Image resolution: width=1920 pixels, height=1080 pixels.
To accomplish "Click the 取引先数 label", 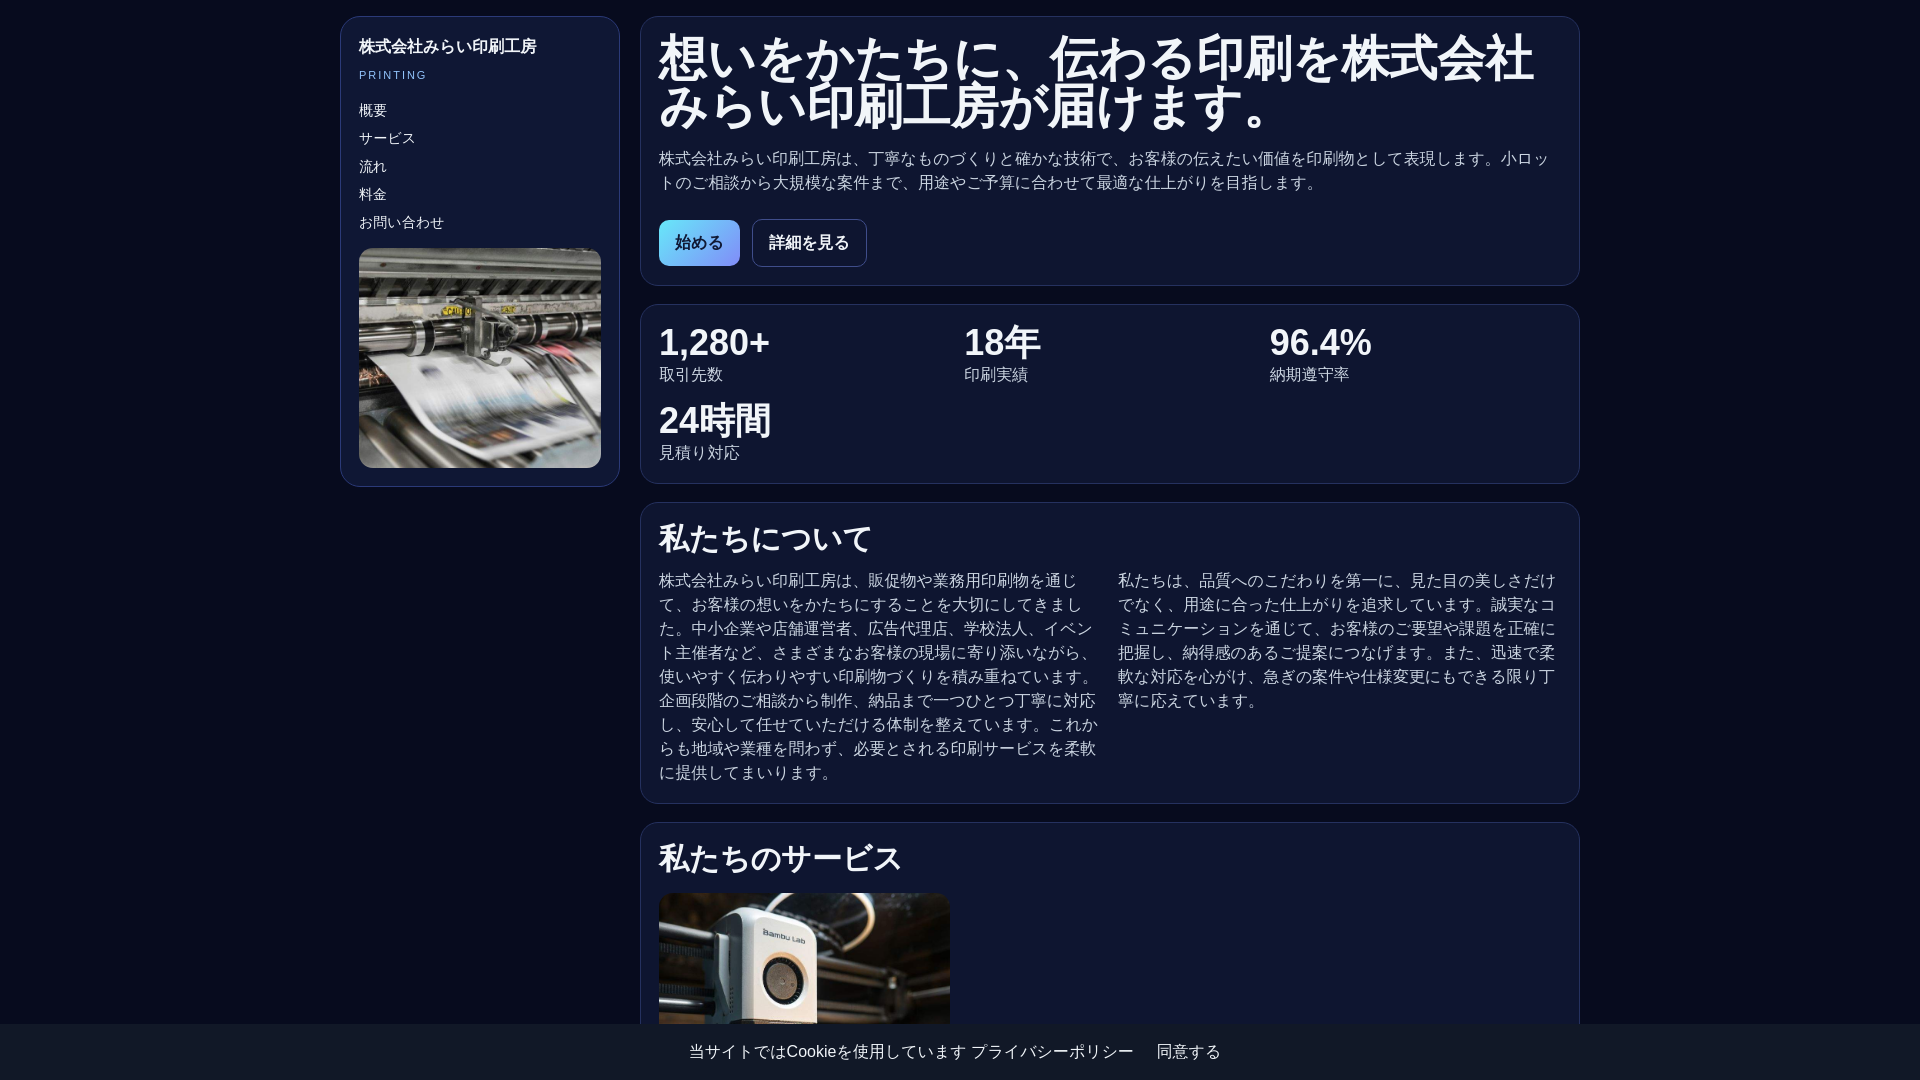I will (691, 375).
